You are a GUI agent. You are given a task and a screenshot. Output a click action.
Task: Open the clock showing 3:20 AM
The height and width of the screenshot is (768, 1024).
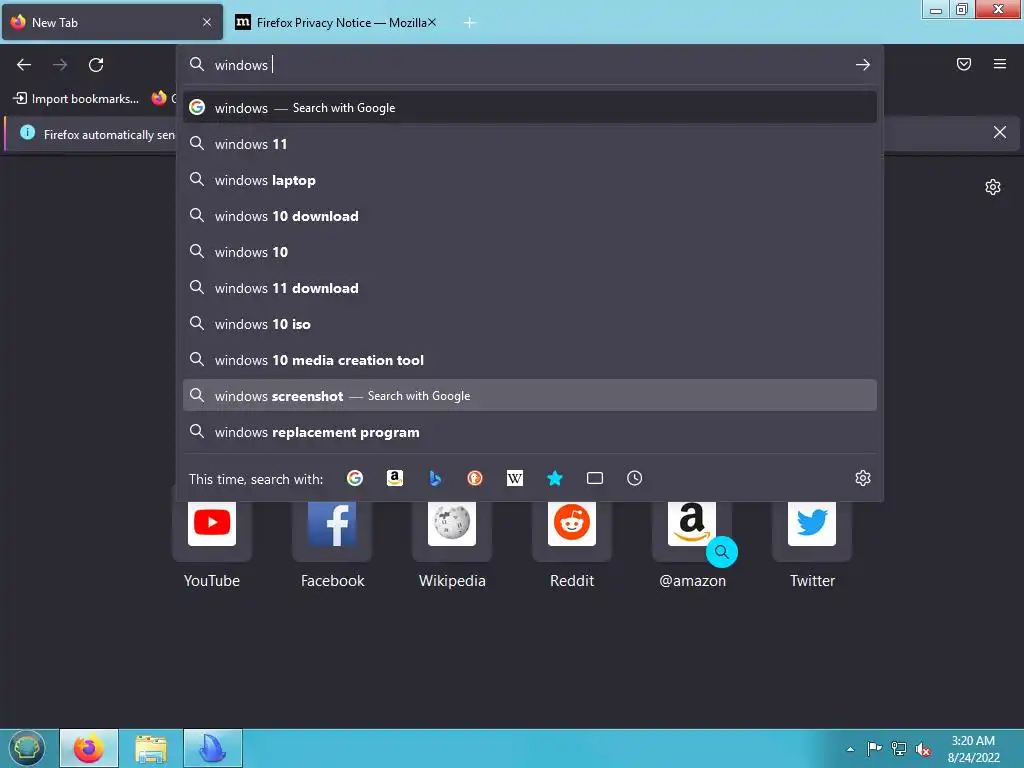(974, 749)
